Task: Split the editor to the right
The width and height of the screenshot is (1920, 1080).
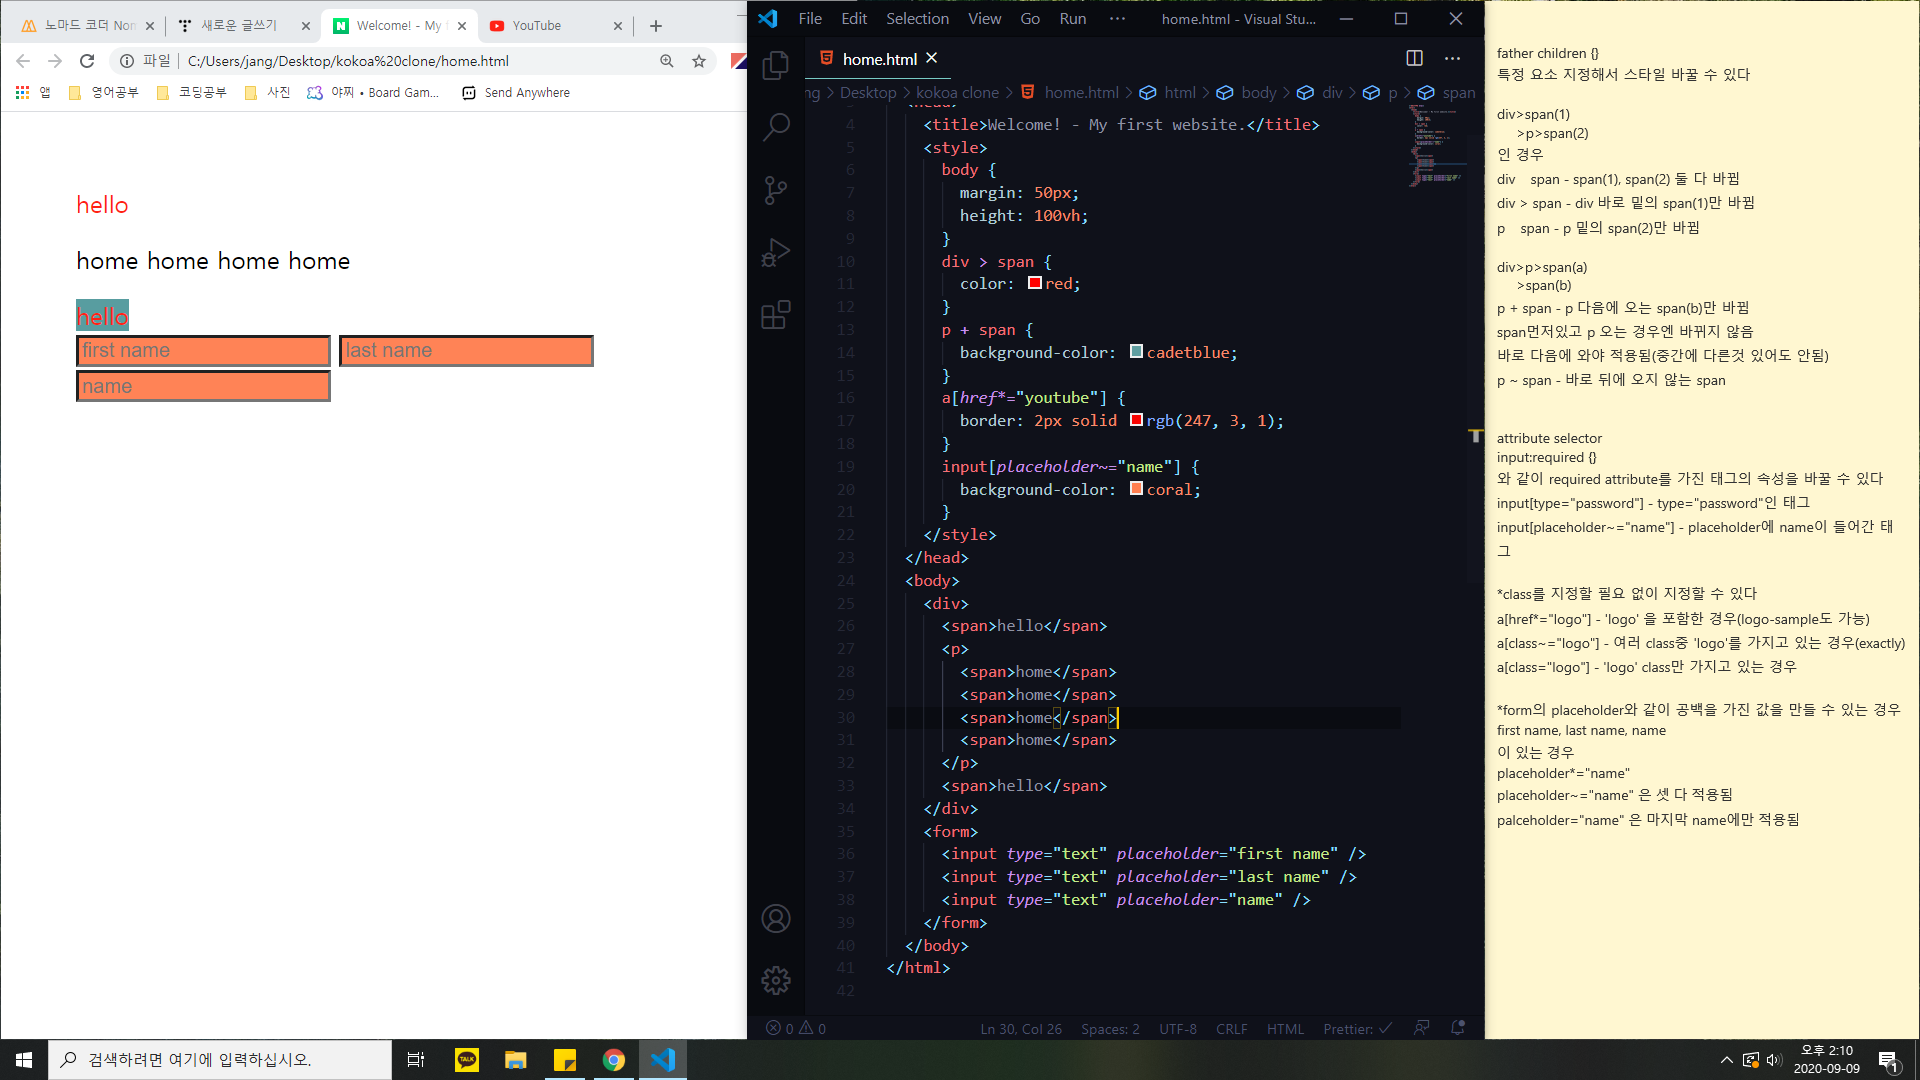Action: (1414, 59)
